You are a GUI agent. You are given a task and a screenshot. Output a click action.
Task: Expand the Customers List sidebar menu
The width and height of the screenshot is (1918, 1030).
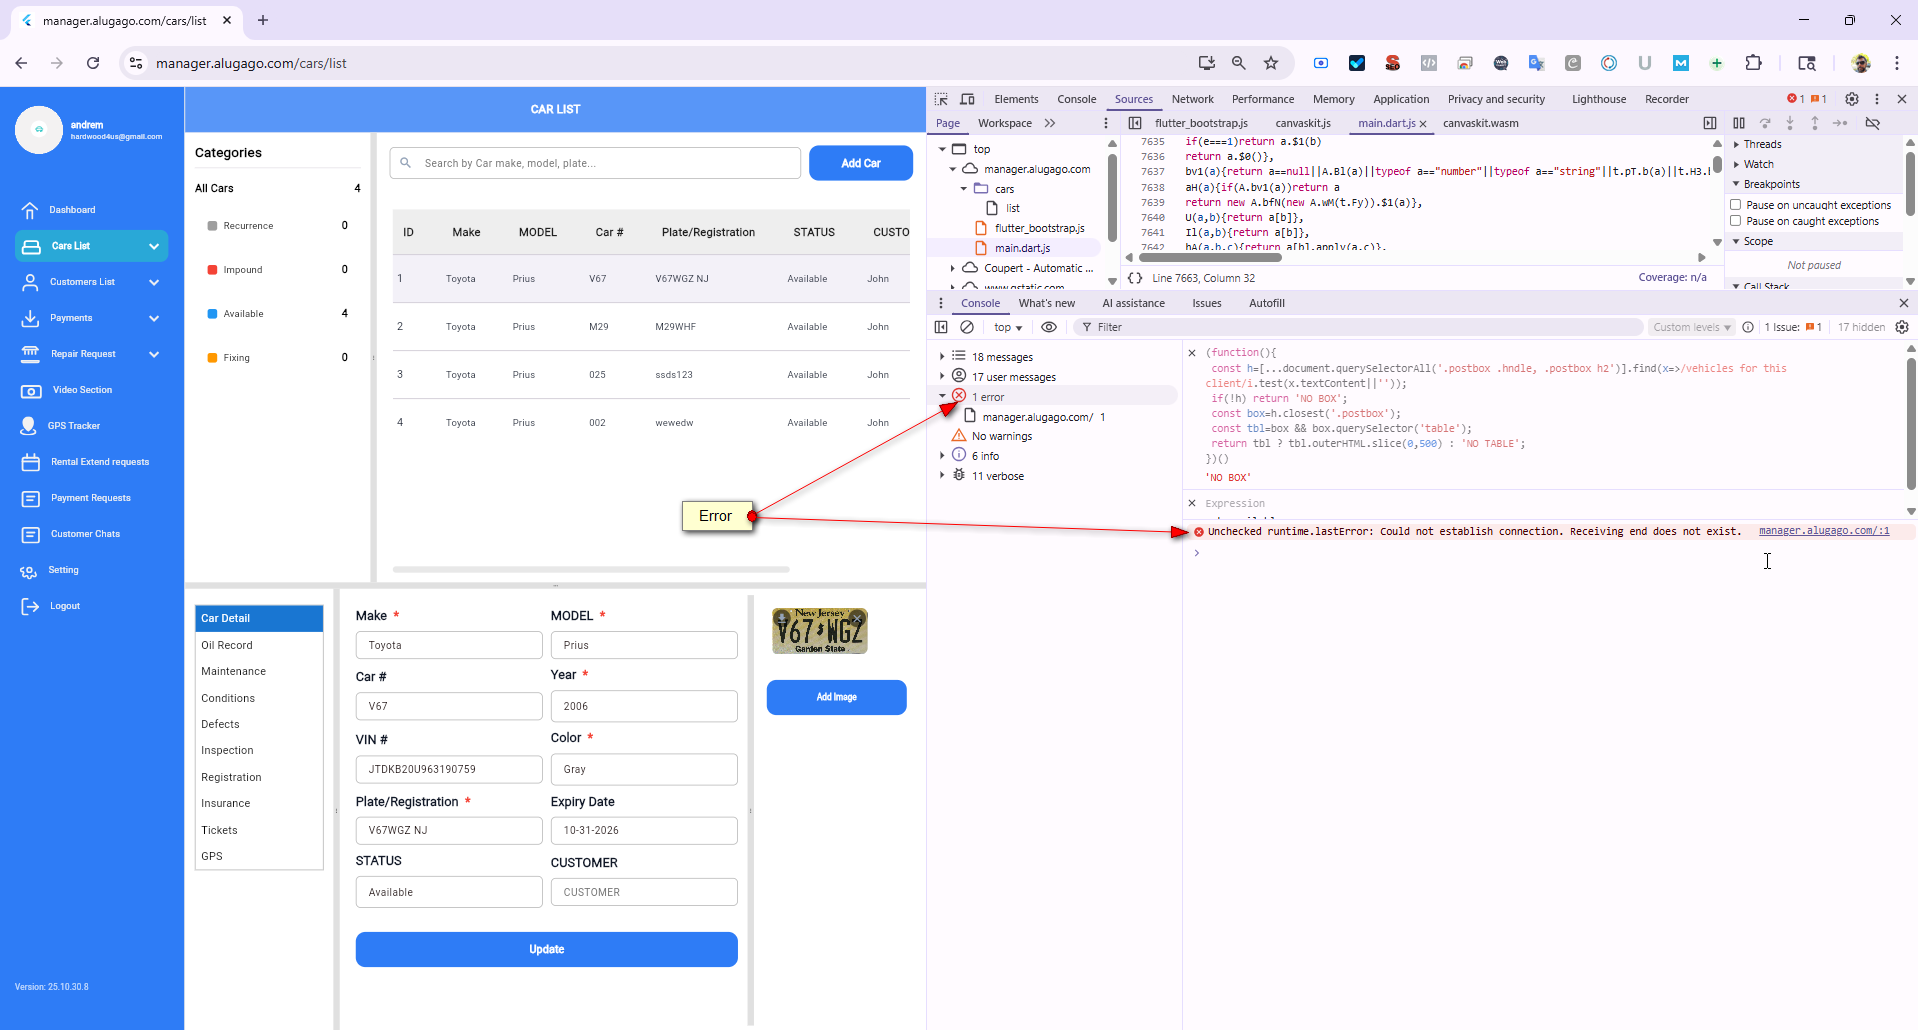[154, 282]
